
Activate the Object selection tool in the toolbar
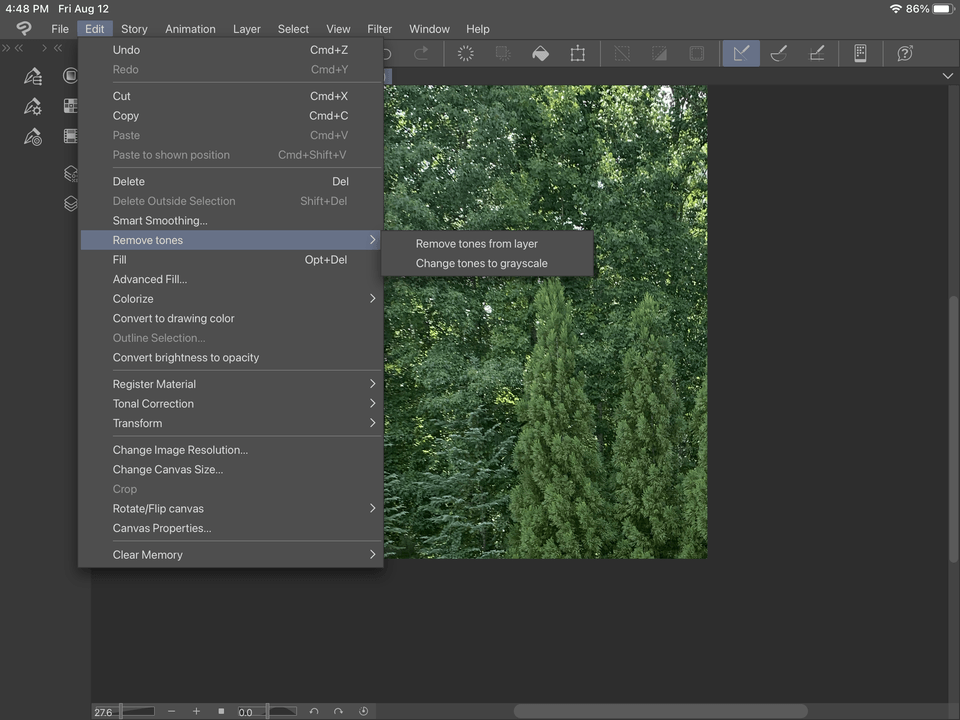741,53
